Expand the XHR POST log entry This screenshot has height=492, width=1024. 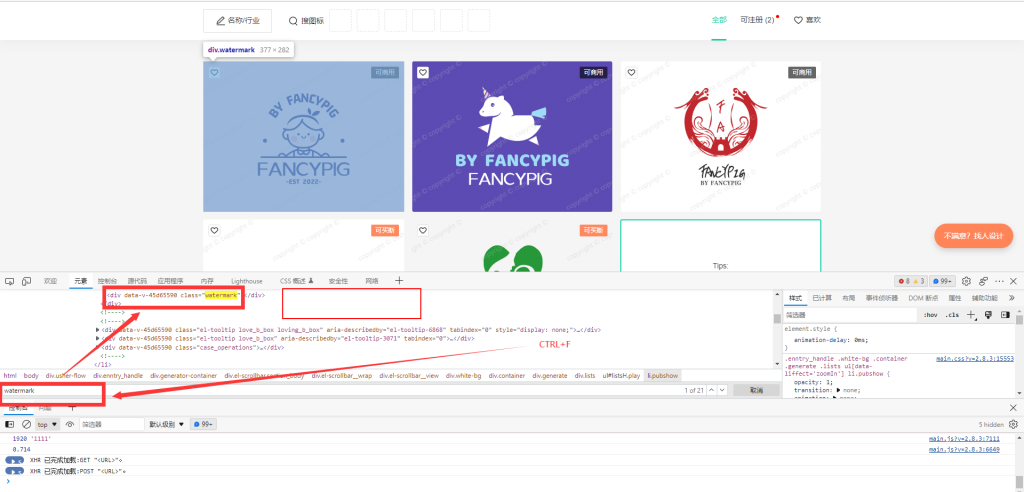(x=14, y=470)
